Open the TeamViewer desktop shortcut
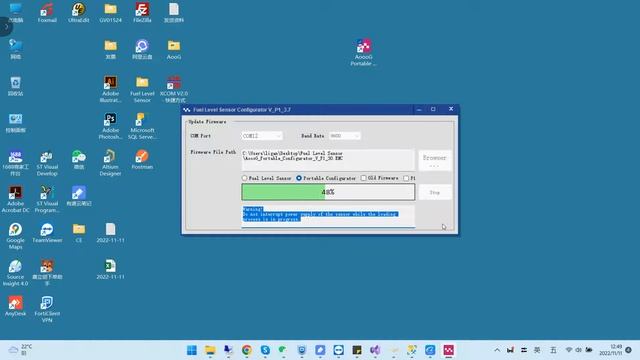This screenshot has height=360, width=640. point(47,233)
